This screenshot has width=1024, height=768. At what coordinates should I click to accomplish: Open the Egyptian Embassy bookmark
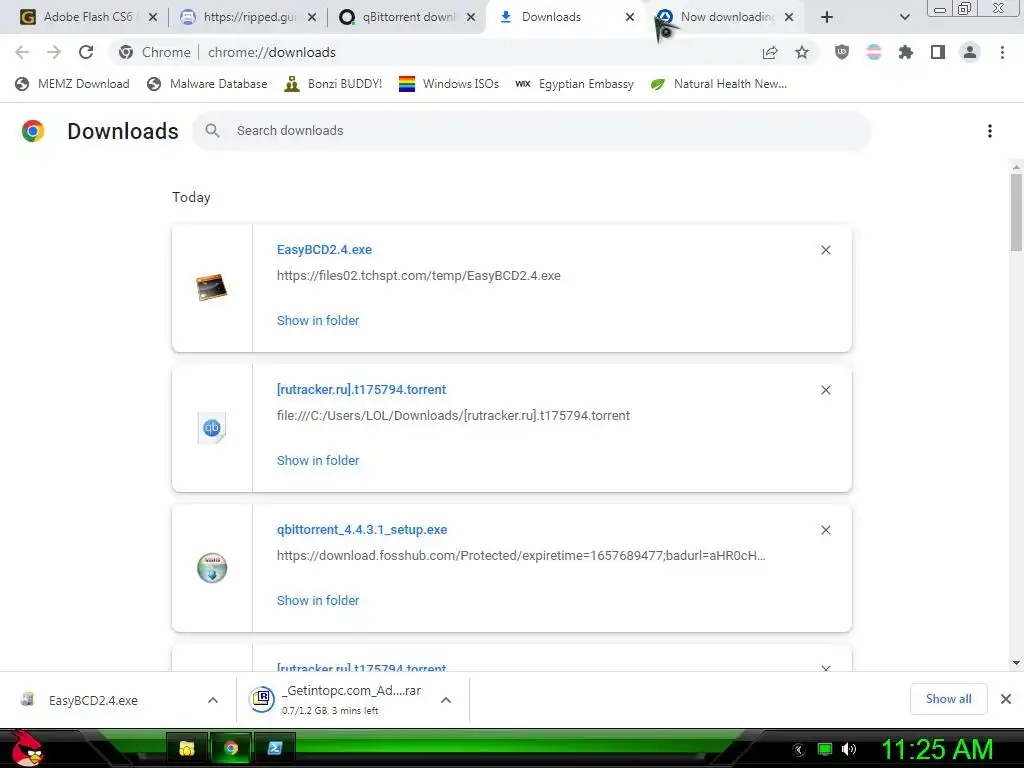click(575, 84)
